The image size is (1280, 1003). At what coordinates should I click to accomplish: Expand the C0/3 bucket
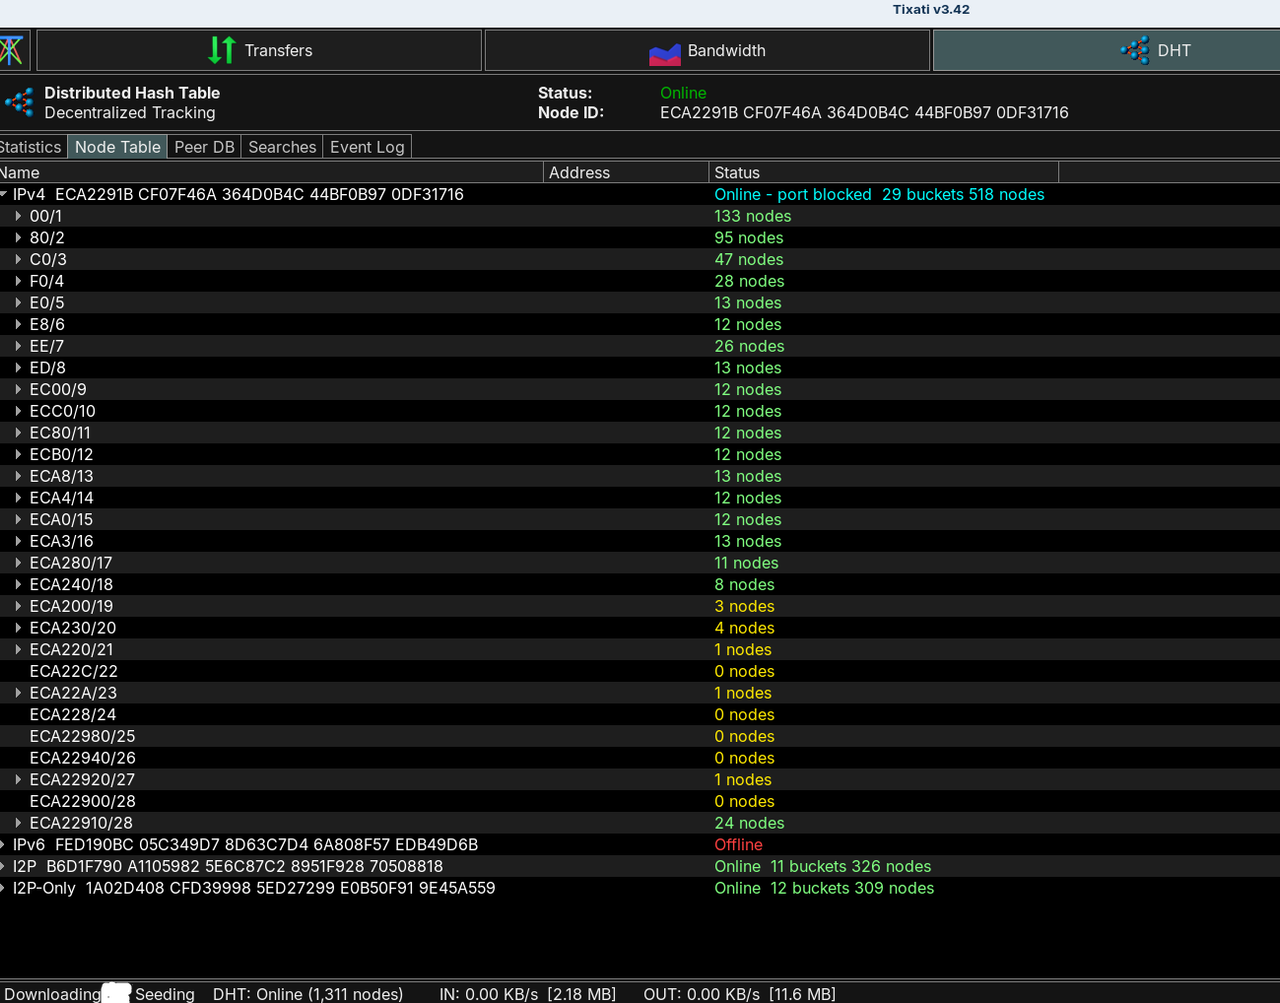click(18, 259)
